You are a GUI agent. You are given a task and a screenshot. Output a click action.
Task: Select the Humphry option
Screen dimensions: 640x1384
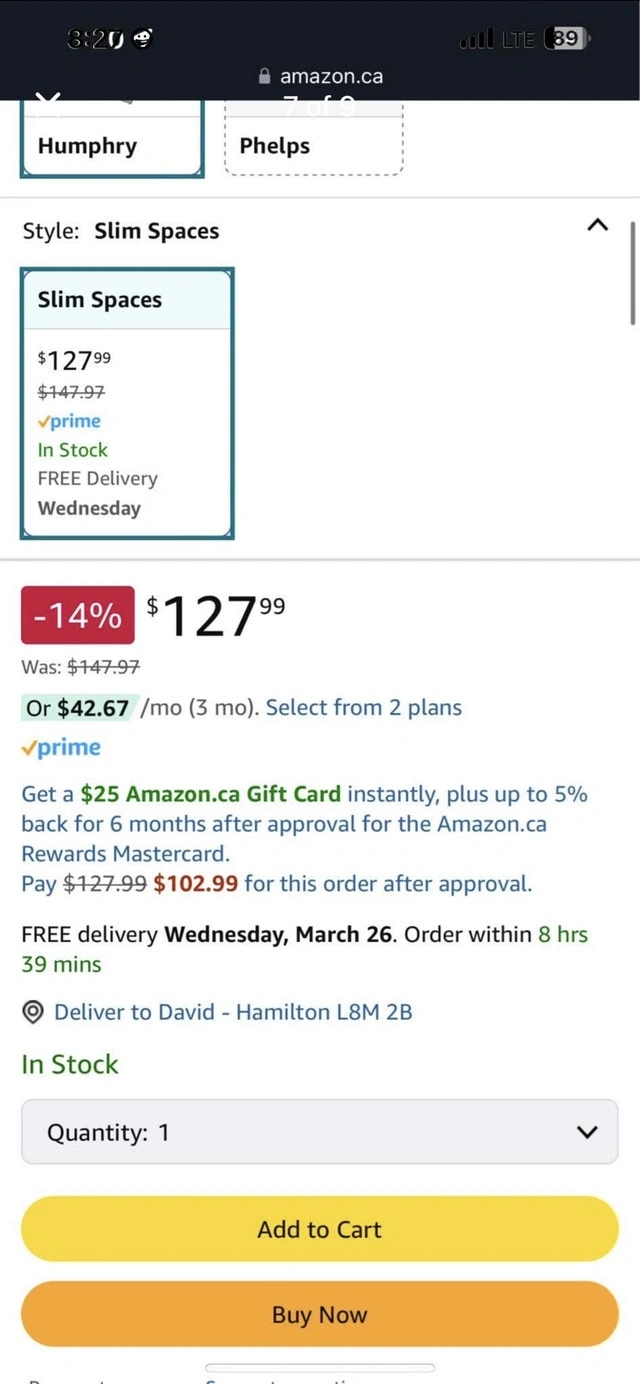pos(112,146)
